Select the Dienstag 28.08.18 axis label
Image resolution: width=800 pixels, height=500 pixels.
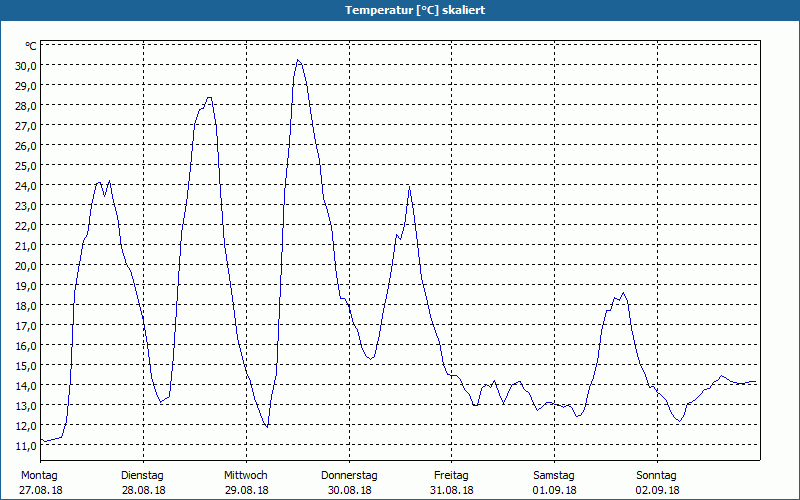point(143,483)
